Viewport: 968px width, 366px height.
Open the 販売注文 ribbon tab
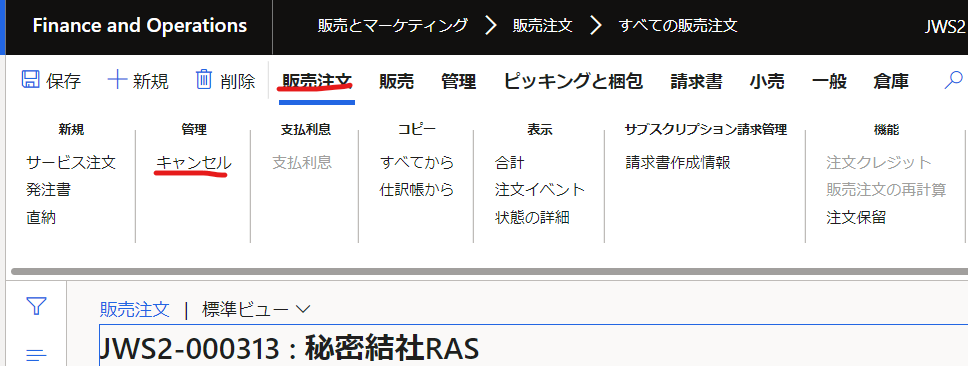[317, 81]
